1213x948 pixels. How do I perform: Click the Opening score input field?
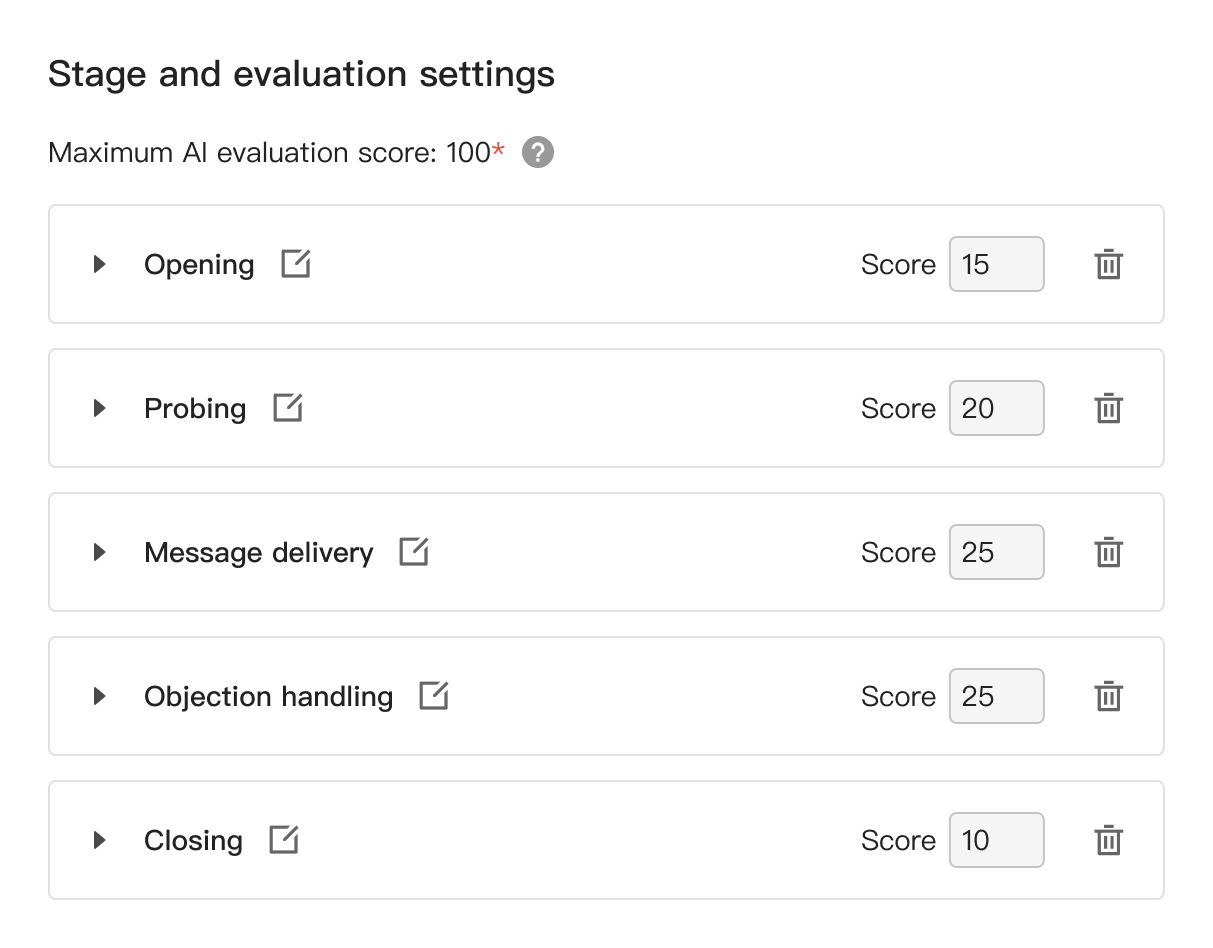[x=996, y=264]
